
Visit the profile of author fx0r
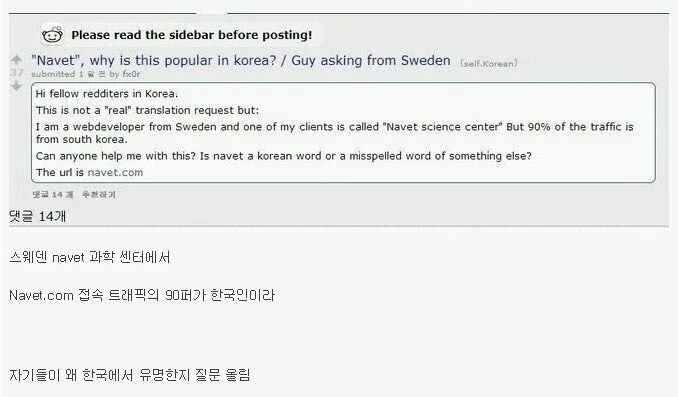131,74
